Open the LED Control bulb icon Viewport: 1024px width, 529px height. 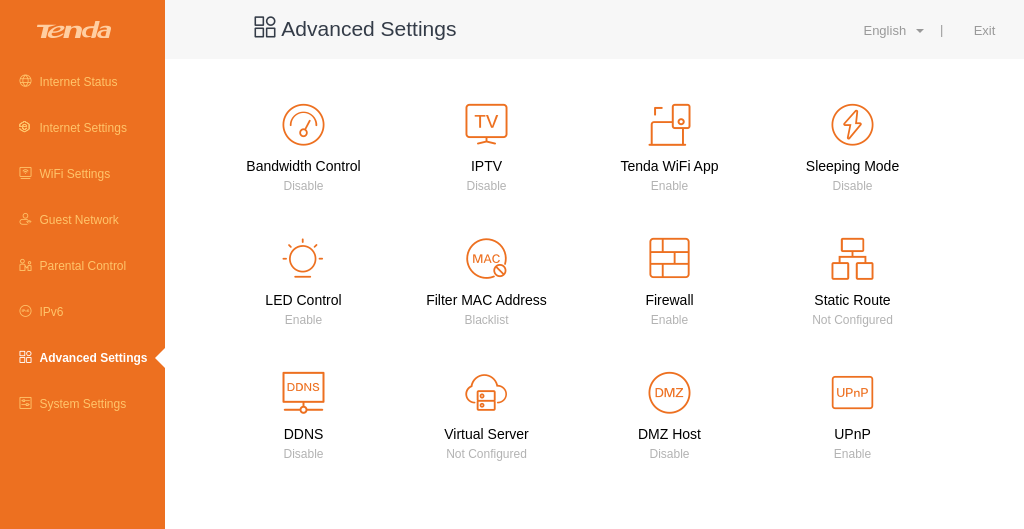[x=303, y=259]
